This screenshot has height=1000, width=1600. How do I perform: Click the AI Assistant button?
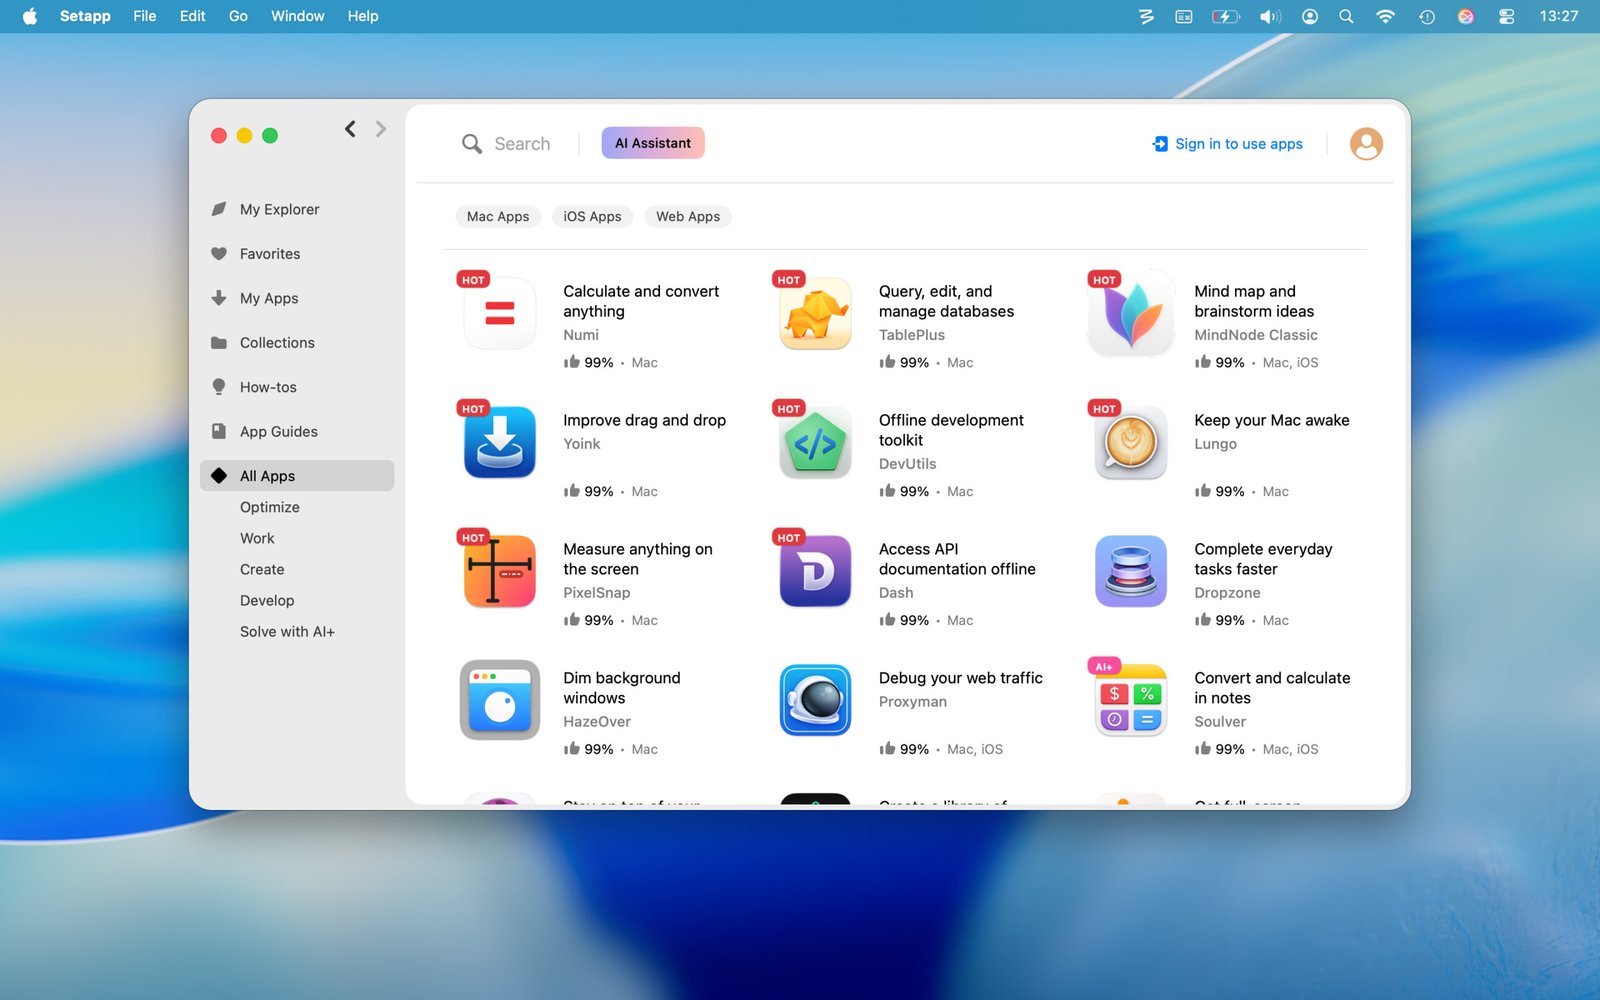[653, 143]
